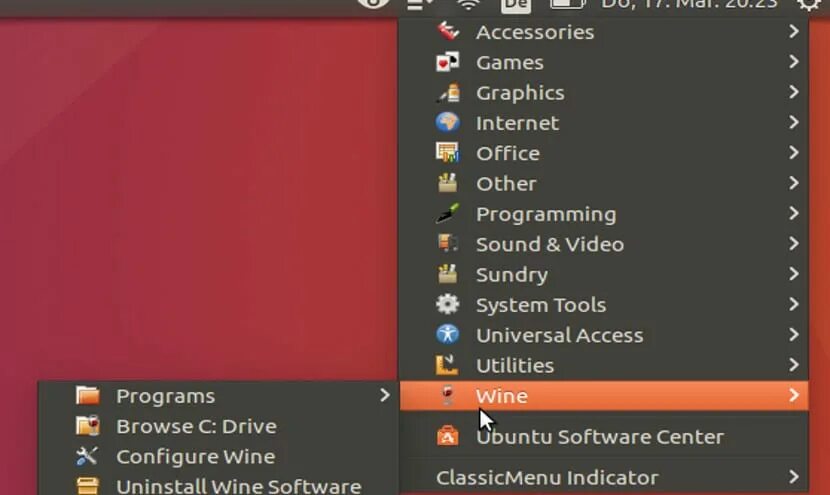The width and height of the screenshot is (830, 495).
Task: Open the Sound & Video menu entry
Action: coord(604,244)
